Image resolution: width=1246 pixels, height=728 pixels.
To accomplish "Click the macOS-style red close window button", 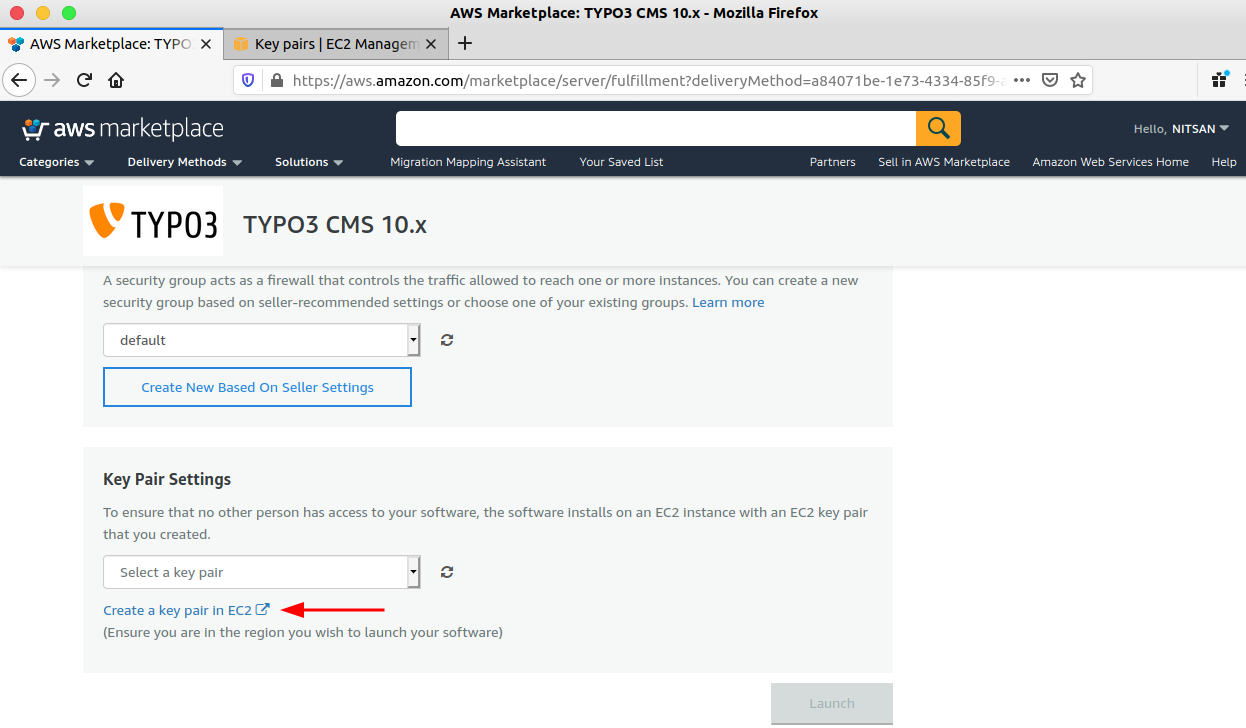I will click(x=17, y=13).
